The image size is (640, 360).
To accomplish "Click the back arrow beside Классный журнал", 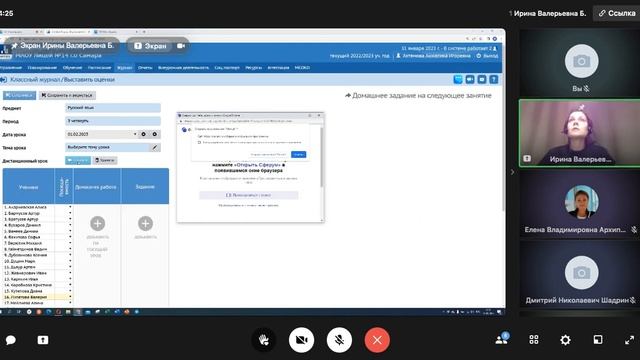I will coord(4,80).
